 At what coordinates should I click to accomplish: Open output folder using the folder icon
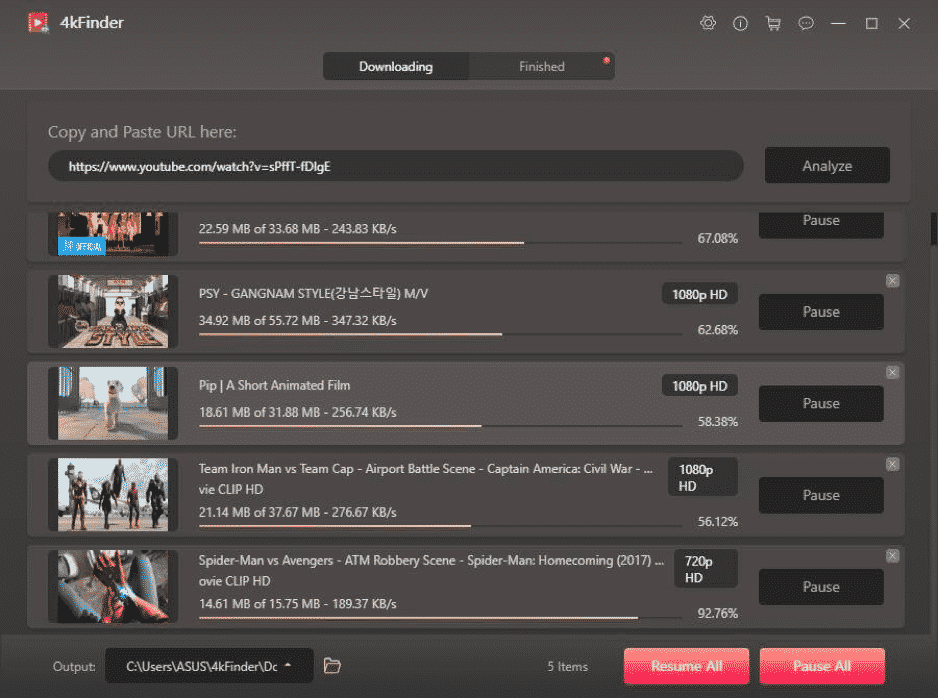tap(332, 665)
